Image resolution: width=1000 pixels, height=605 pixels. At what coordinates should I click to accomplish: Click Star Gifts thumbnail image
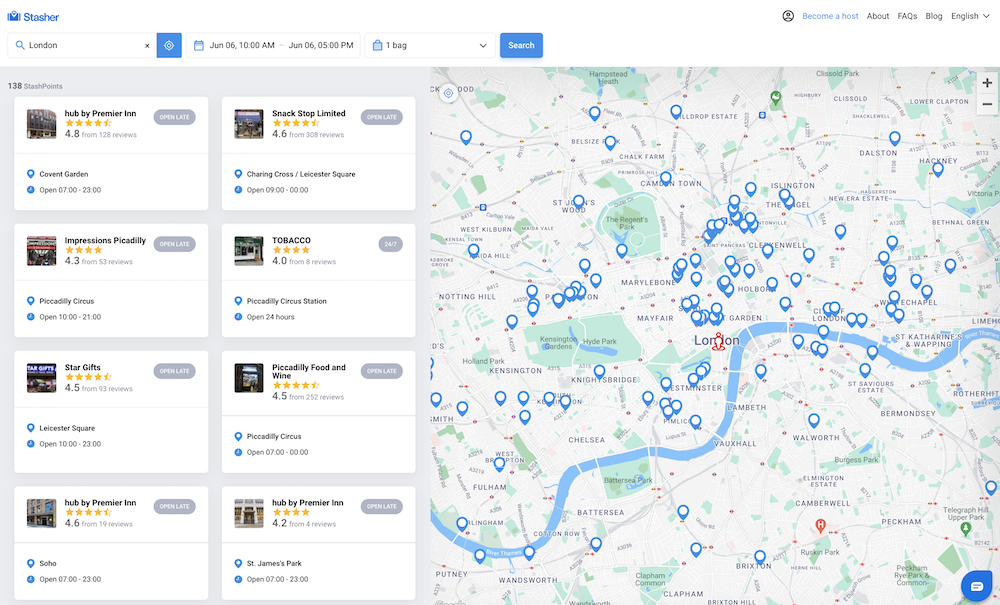[41, 377]
